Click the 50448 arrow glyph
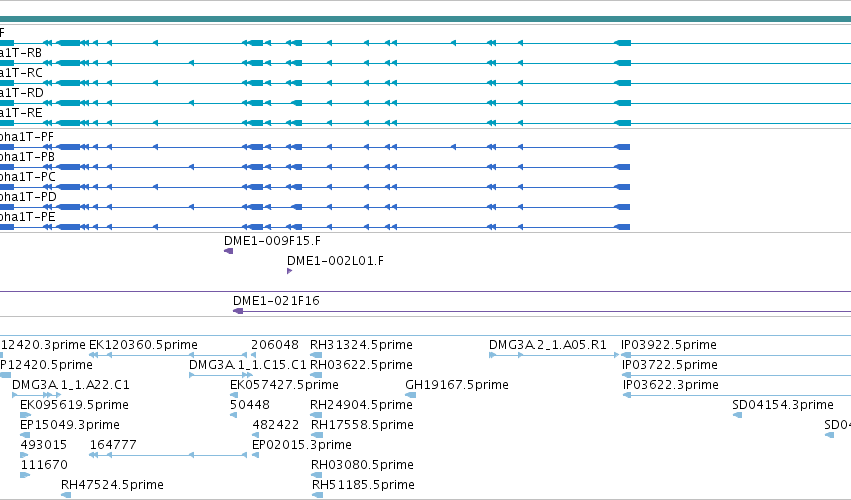 tap(233, 415)
